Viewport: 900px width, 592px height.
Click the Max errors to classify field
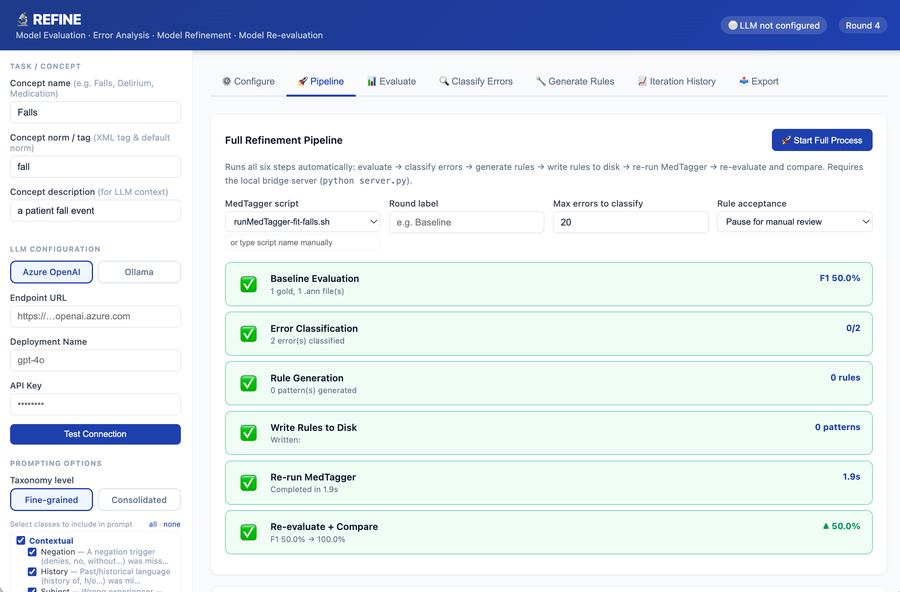[630, 222]
